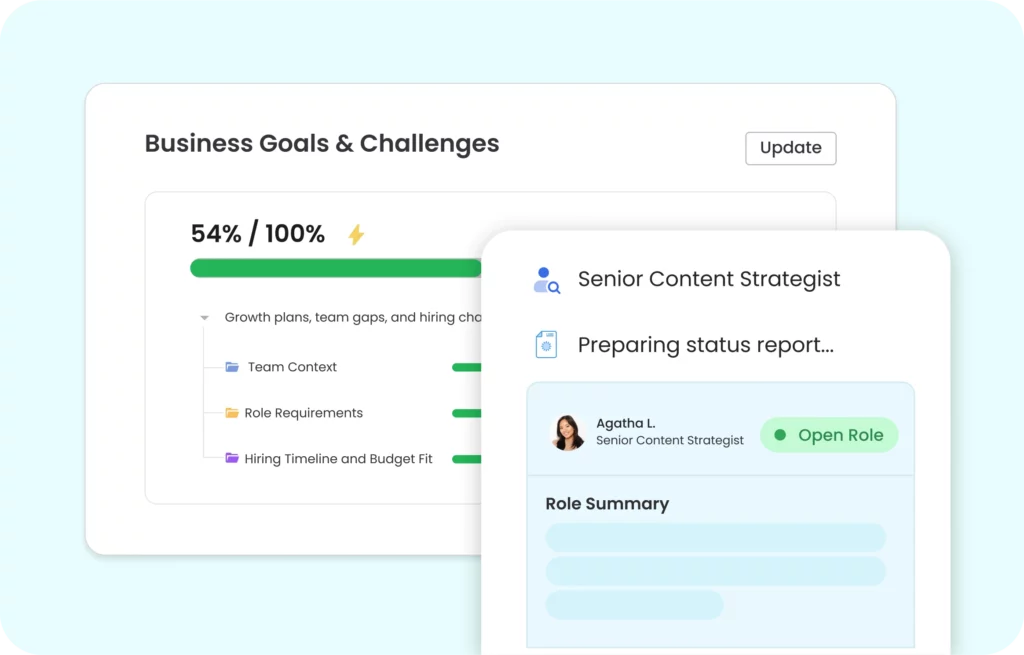Click the purple Hiring Timeline folder icon
This screenshot has height=655, width=1024.
coord(232,459)
